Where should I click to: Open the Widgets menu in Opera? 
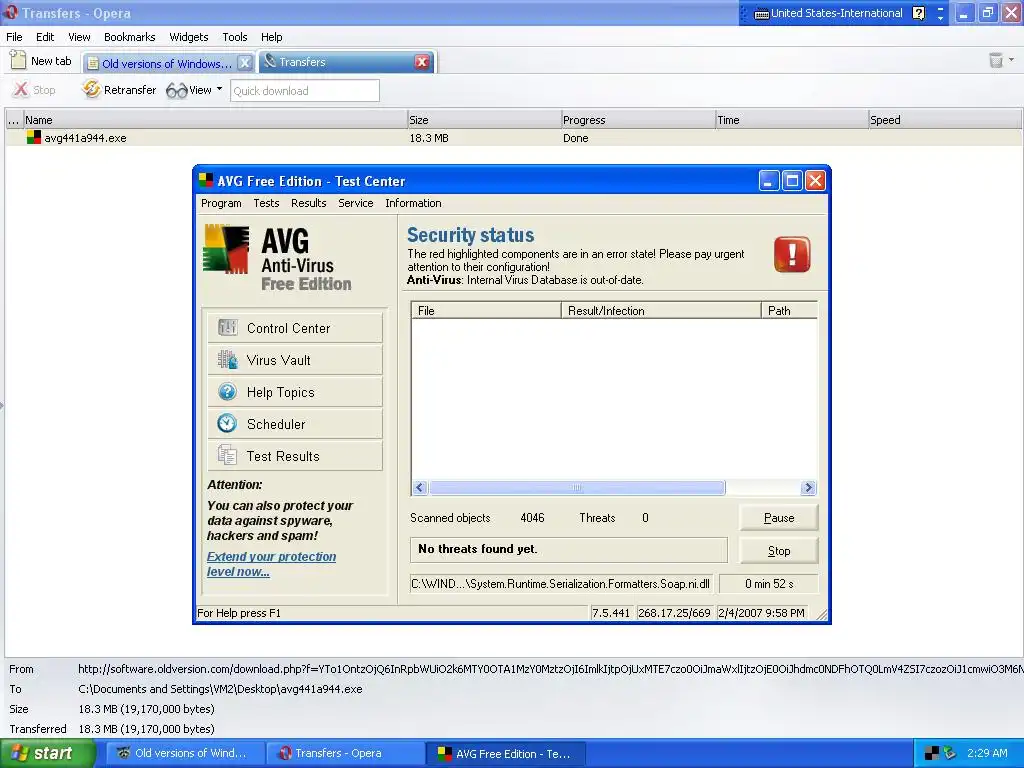pos(189,37)
